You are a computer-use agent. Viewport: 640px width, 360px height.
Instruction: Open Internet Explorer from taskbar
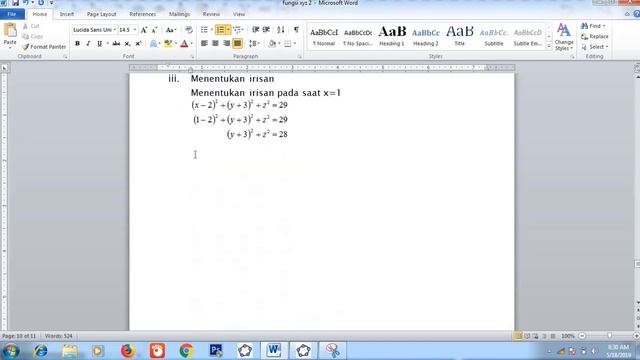coord(40,351)
